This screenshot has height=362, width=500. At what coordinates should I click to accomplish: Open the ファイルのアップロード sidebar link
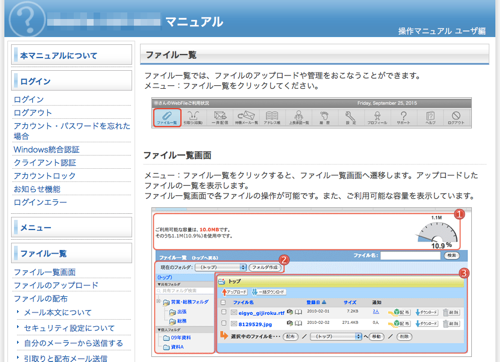(x=56, y=285)
